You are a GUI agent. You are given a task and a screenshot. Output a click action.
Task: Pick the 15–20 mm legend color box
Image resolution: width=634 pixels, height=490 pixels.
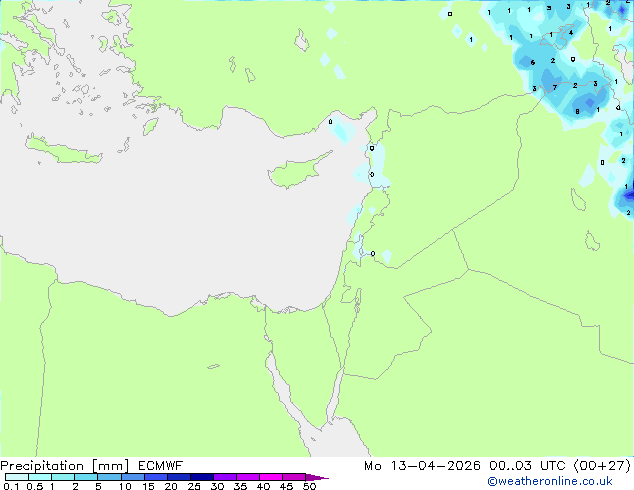click(x=155, y=477)
